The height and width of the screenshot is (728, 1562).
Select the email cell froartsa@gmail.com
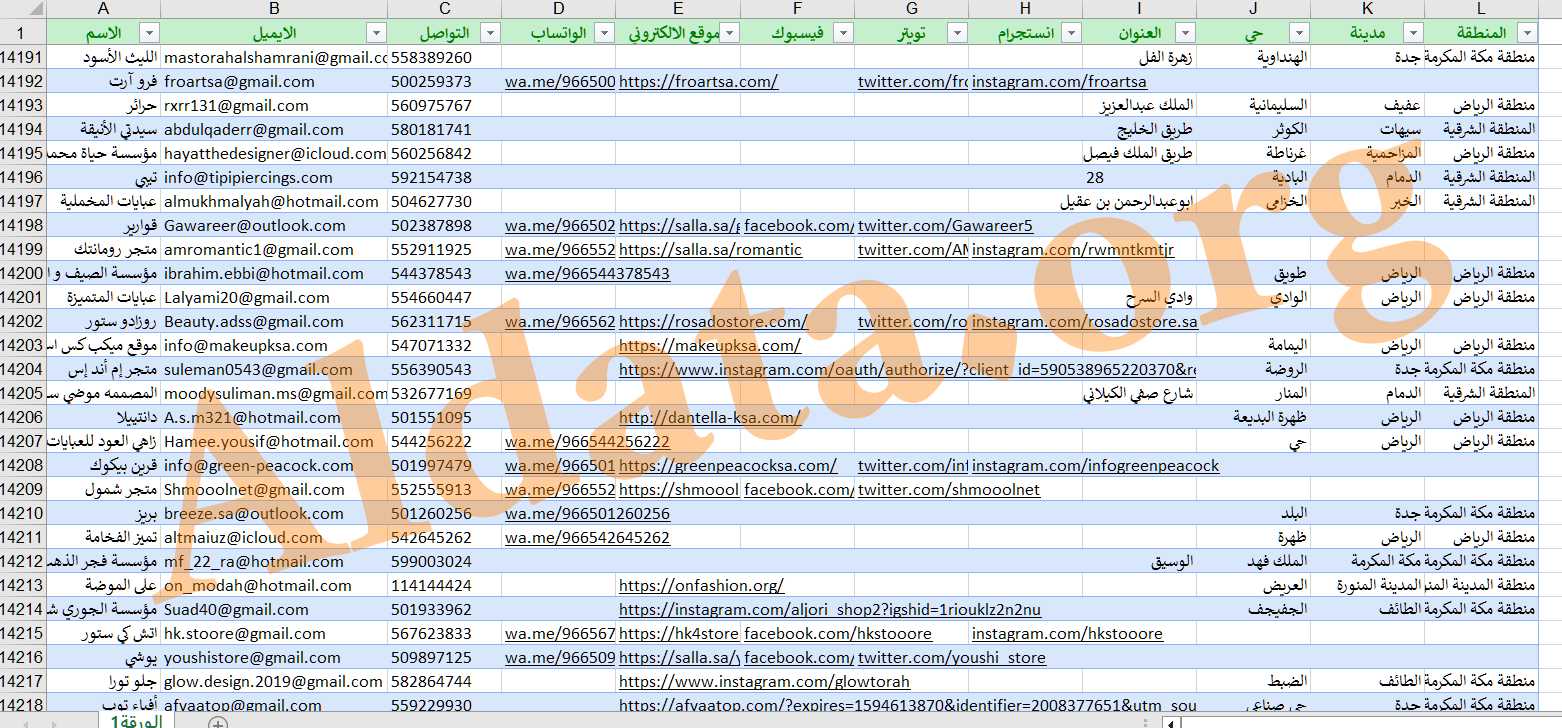tap(275, 81)
